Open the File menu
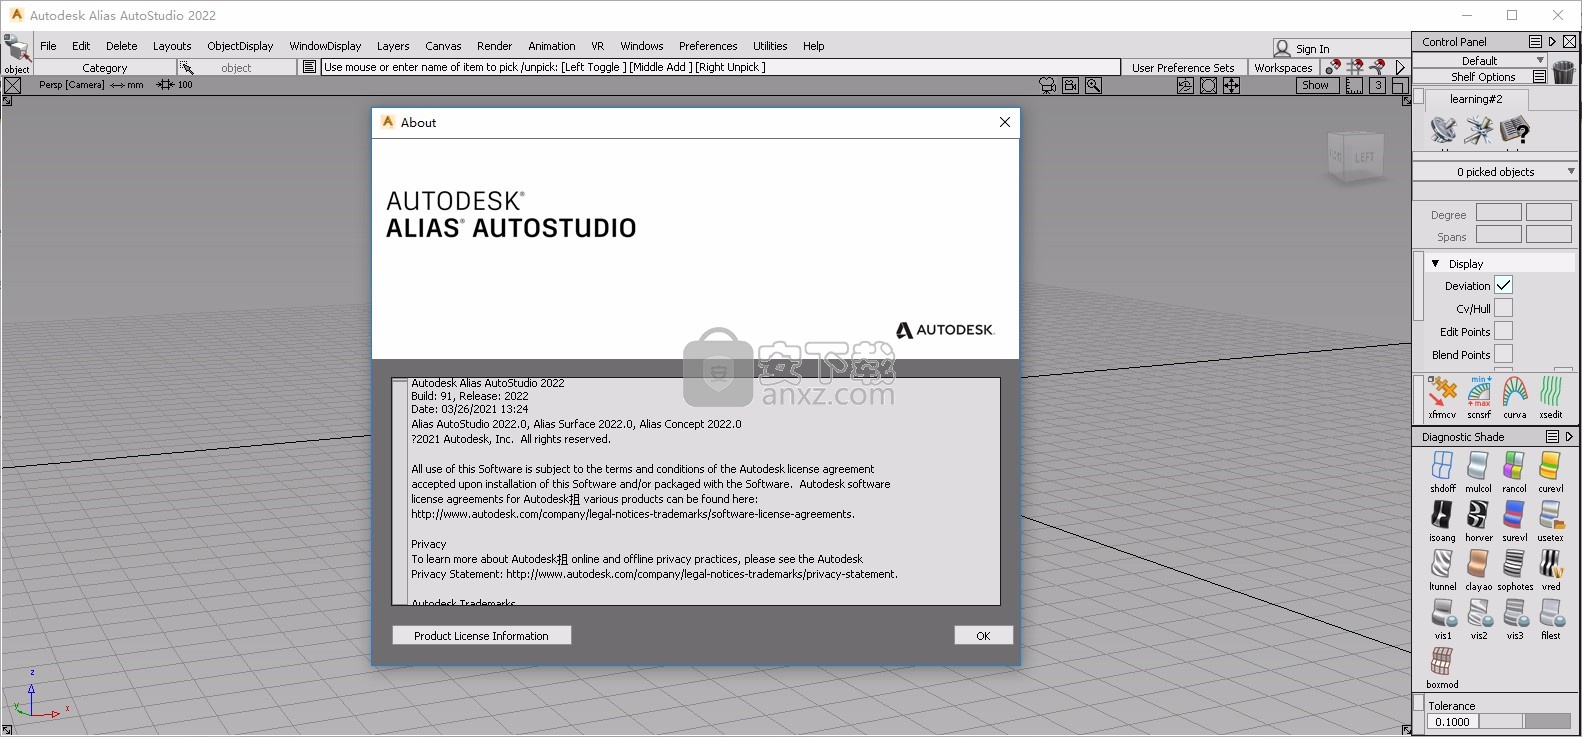The width and height of the screenshot is (1582, 737). [48, 46]
